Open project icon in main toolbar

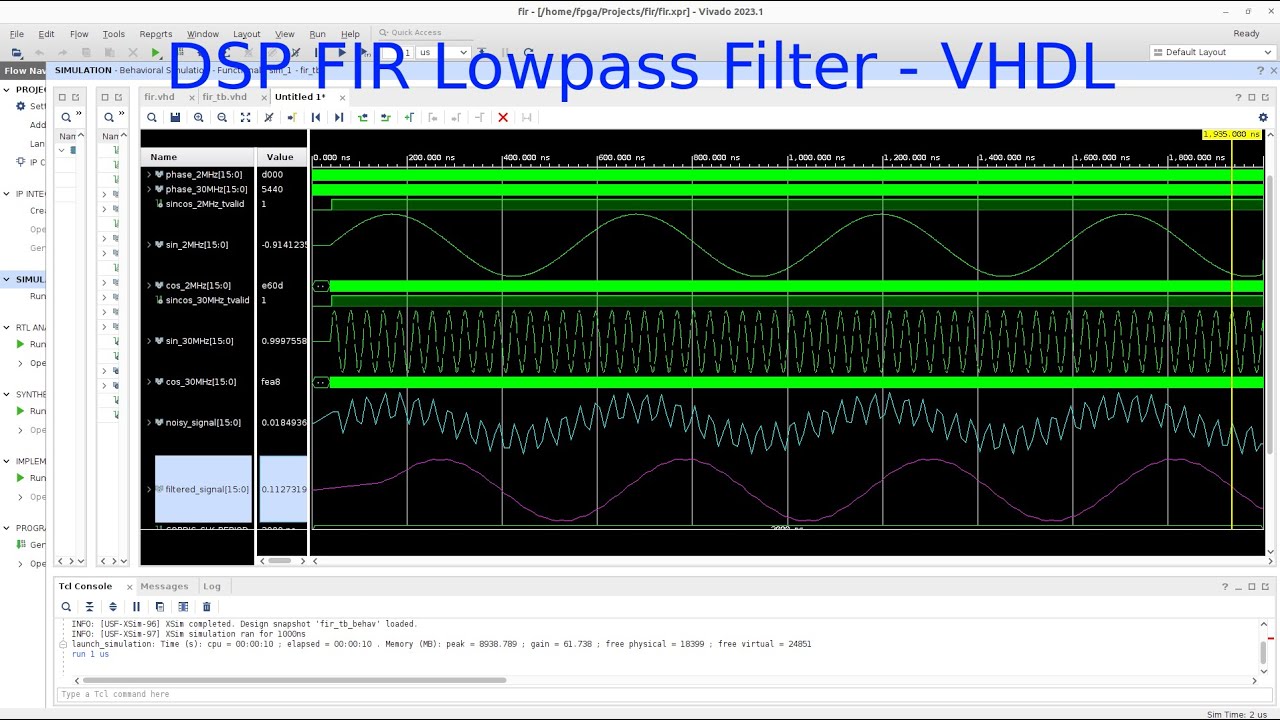pyautogui.click(x=16, y=52)
